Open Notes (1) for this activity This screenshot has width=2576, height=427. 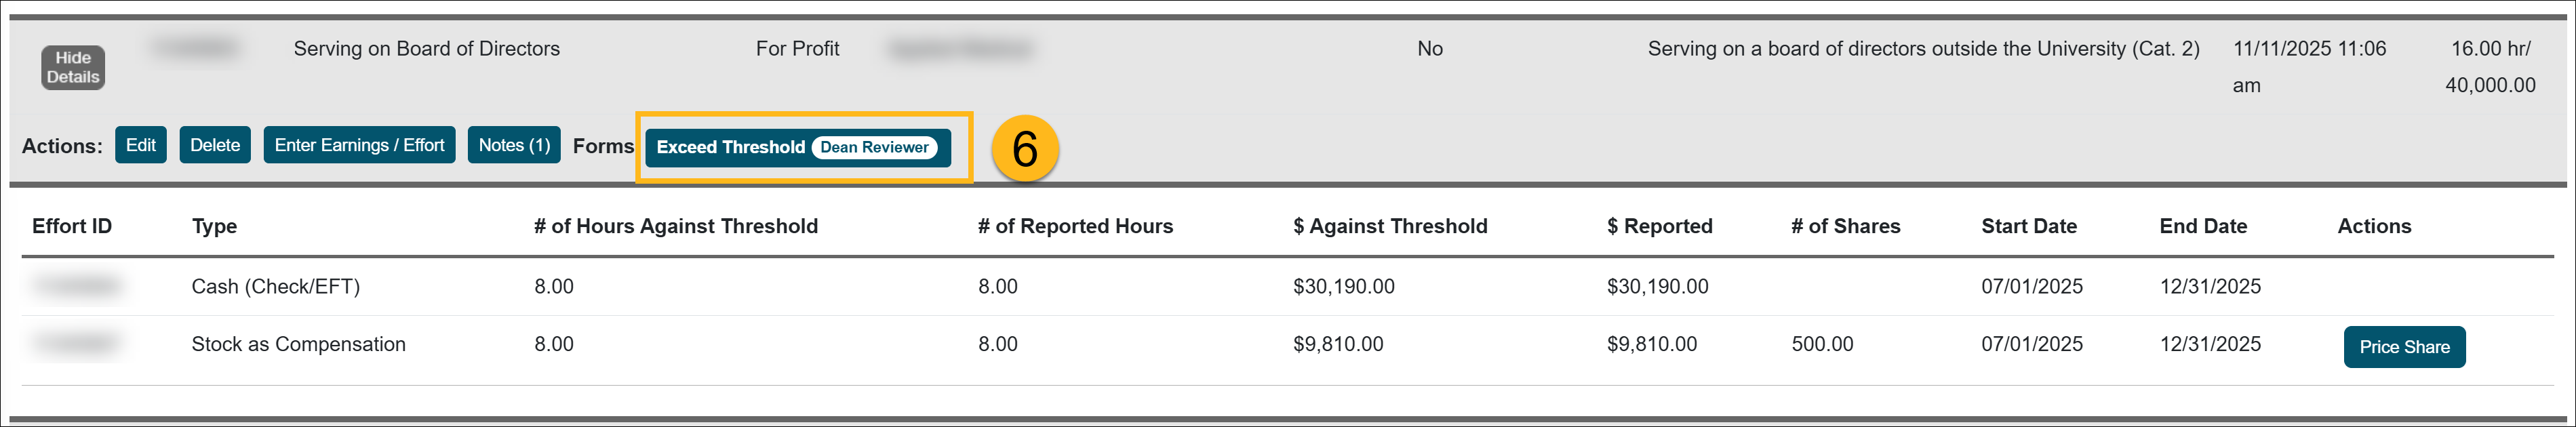[514, 145]
